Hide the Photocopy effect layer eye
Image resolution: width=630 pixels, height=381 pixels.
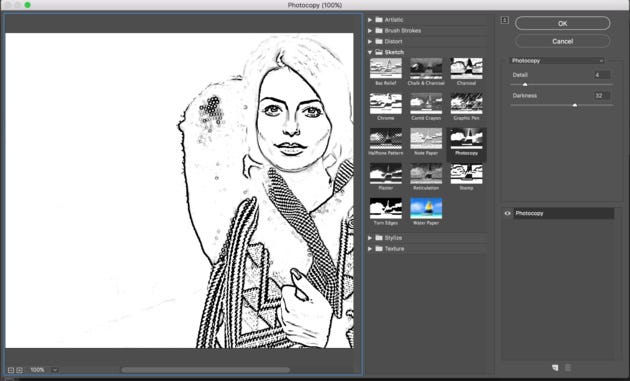coord(507,213)
